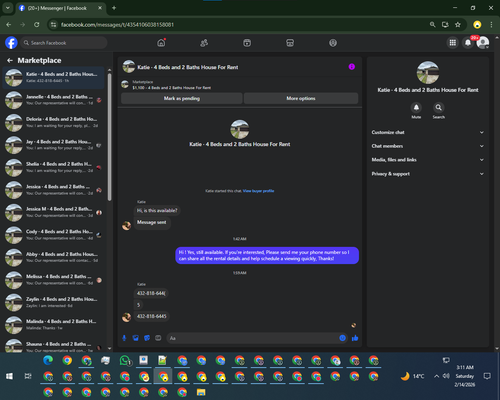Expand Privacy & support section

(x=428, y=174)
